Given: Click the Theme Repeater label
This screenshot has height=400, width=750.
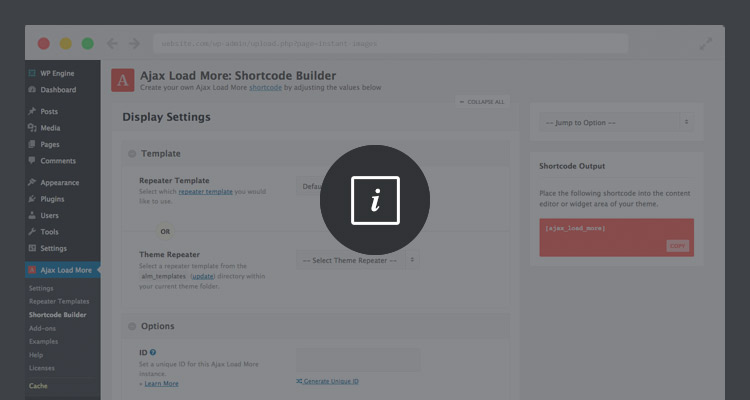Looking at the screenshot, I should [x=169, y=255].
